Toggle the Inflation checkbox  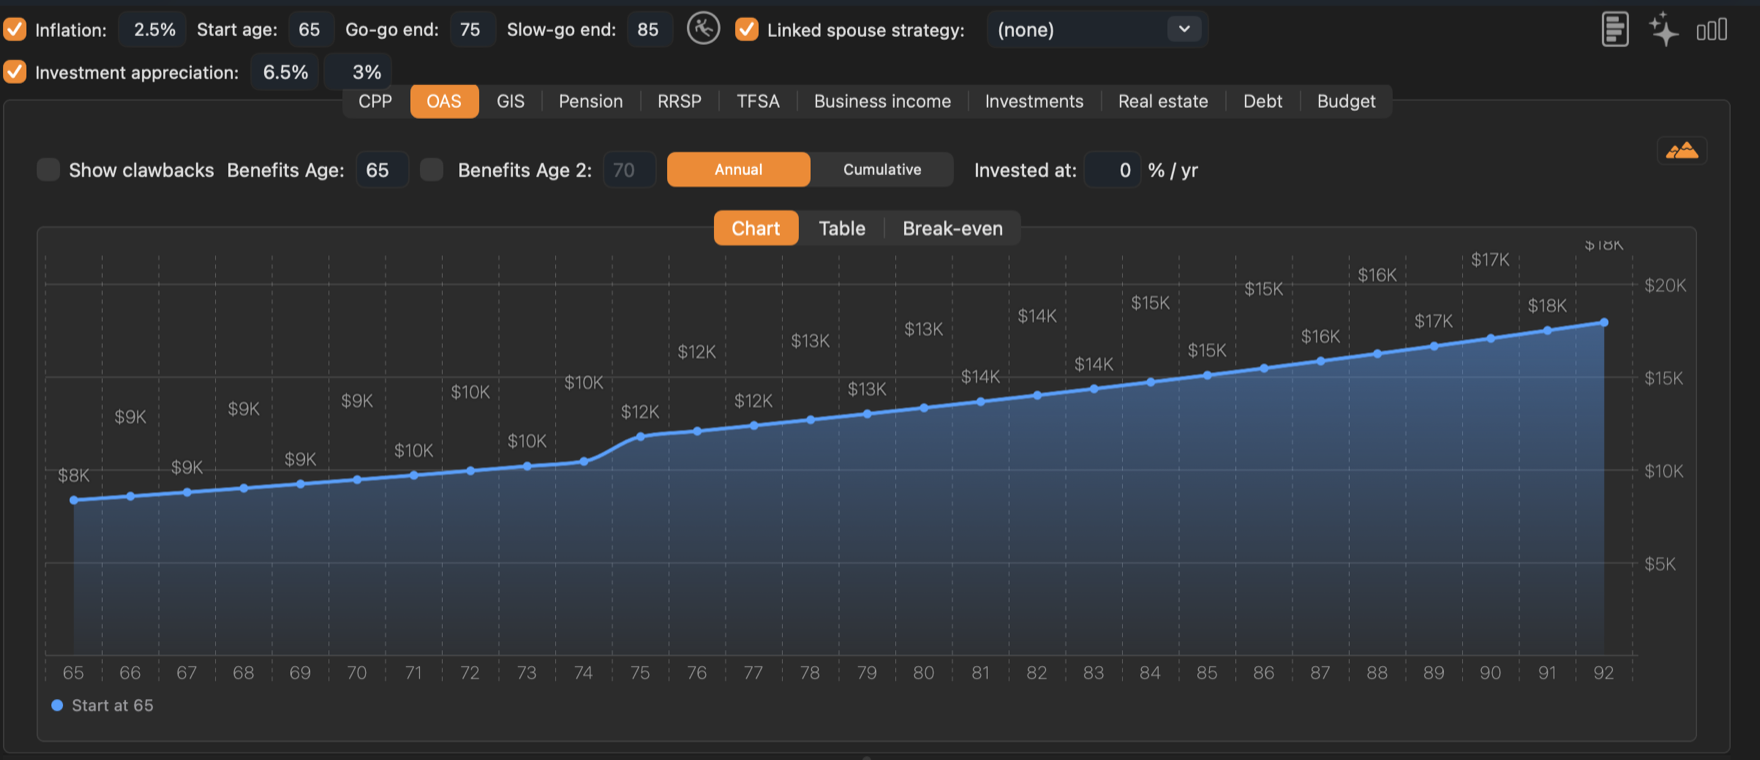[15, 30]
